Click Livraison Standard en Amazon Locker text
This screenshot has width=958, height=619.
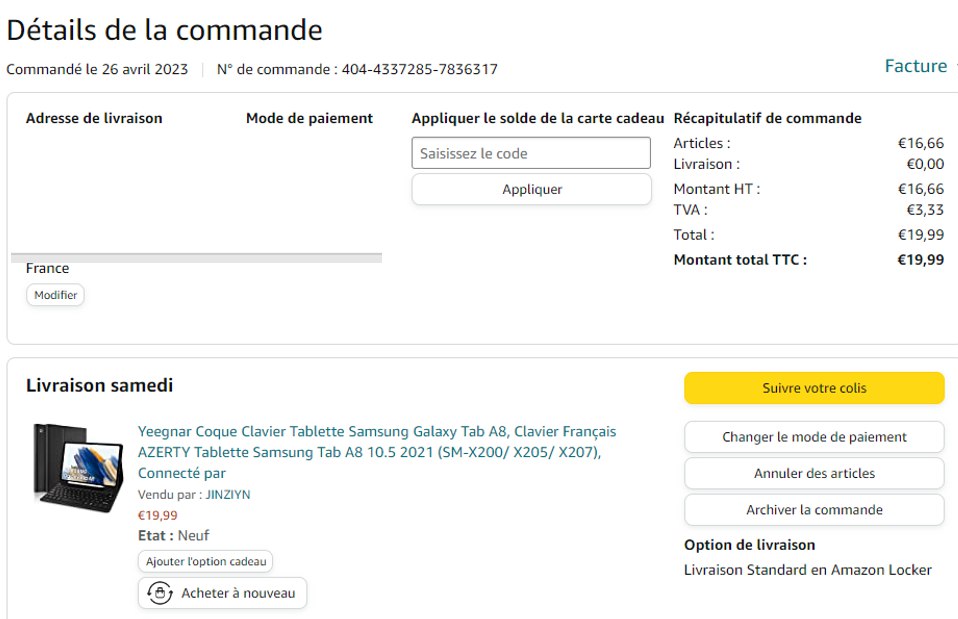point(807,570)
